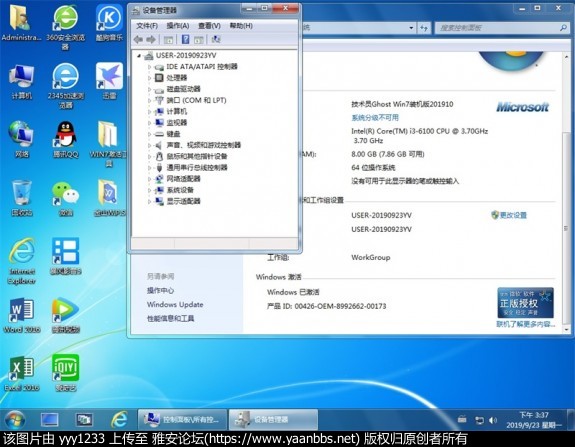Open the Network (网络) desktop icon
This screenshot has width=575, height=447.
22,139
